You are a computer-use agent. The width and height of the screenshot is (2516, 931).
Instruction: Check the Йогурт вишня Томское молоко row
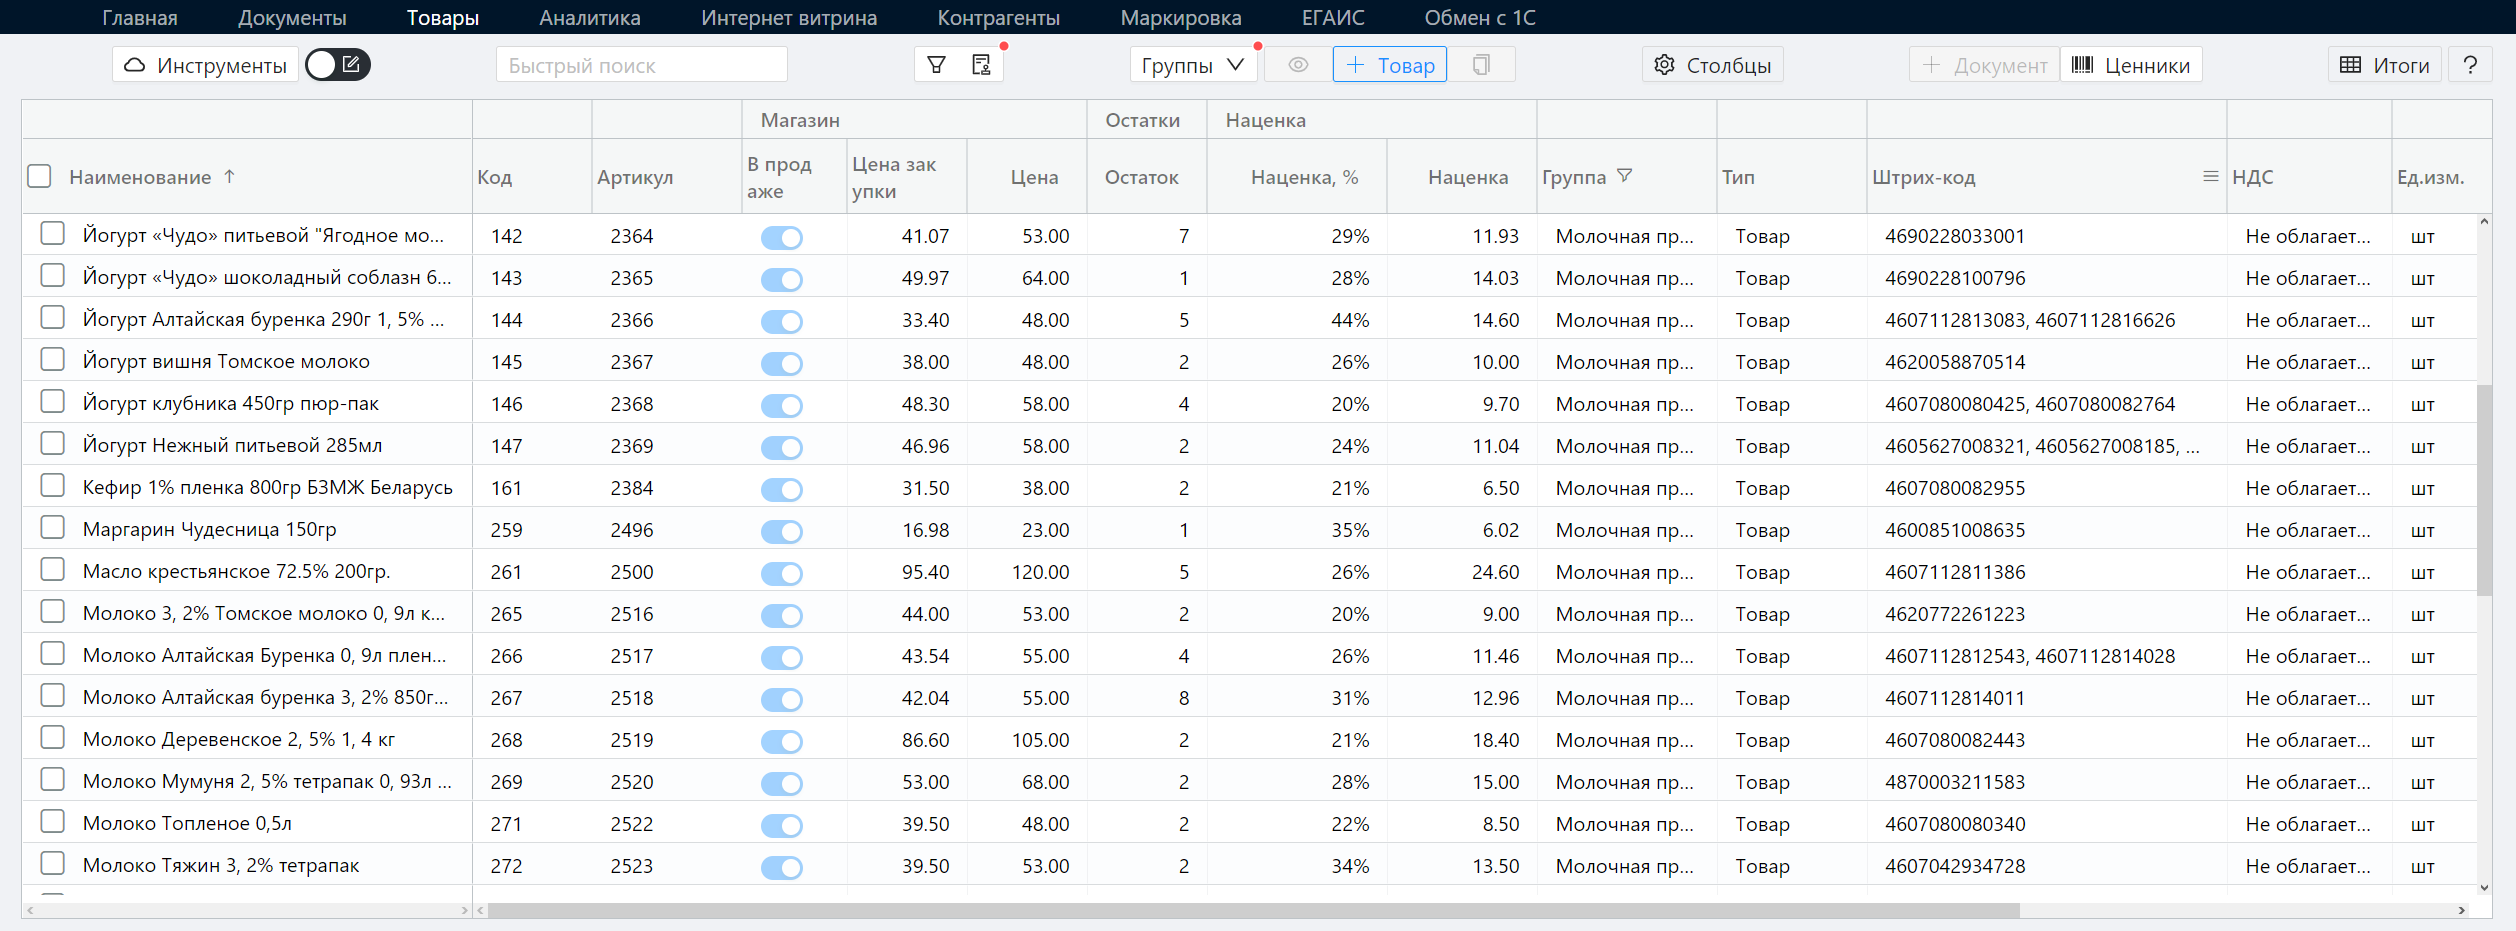(52, 360)
